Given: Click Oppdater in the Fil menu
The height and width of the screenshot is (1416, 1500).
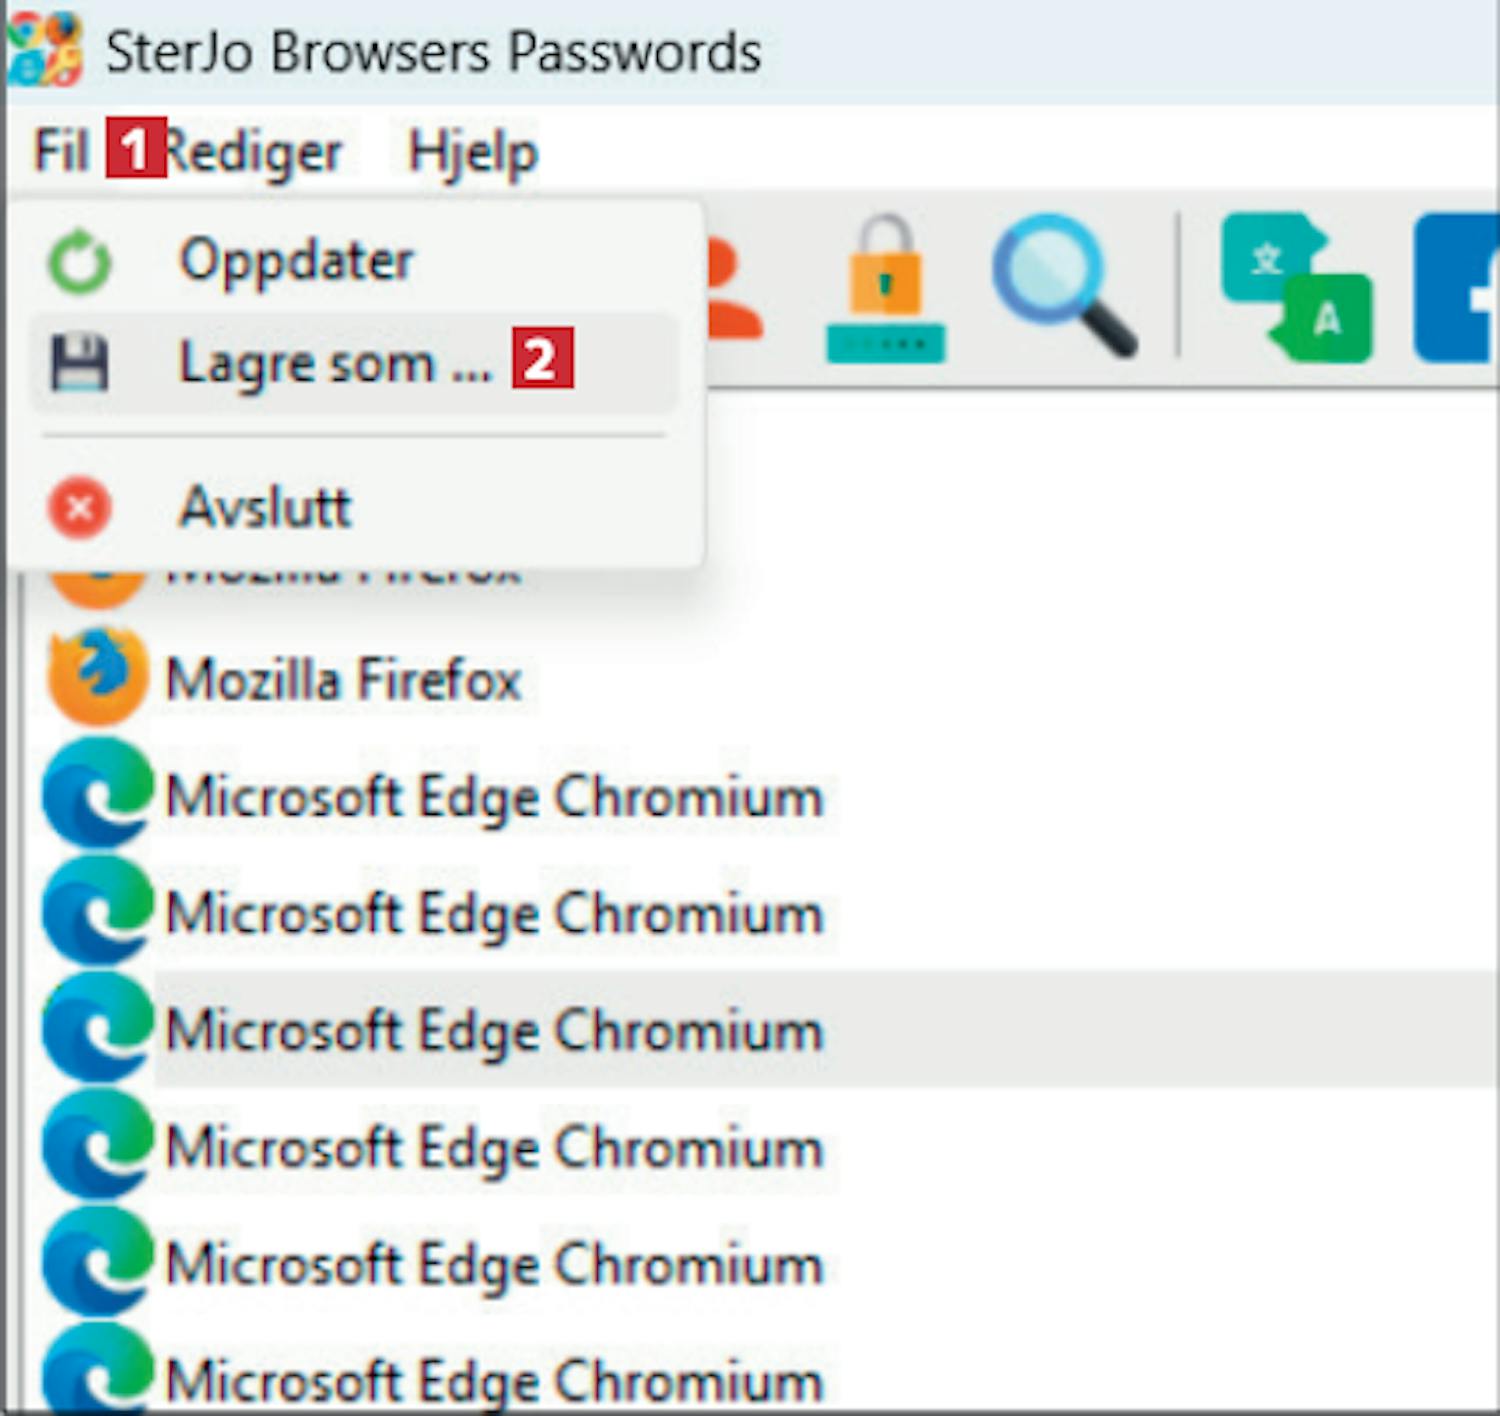Looking at the screenshot, I should click(296, 261).
